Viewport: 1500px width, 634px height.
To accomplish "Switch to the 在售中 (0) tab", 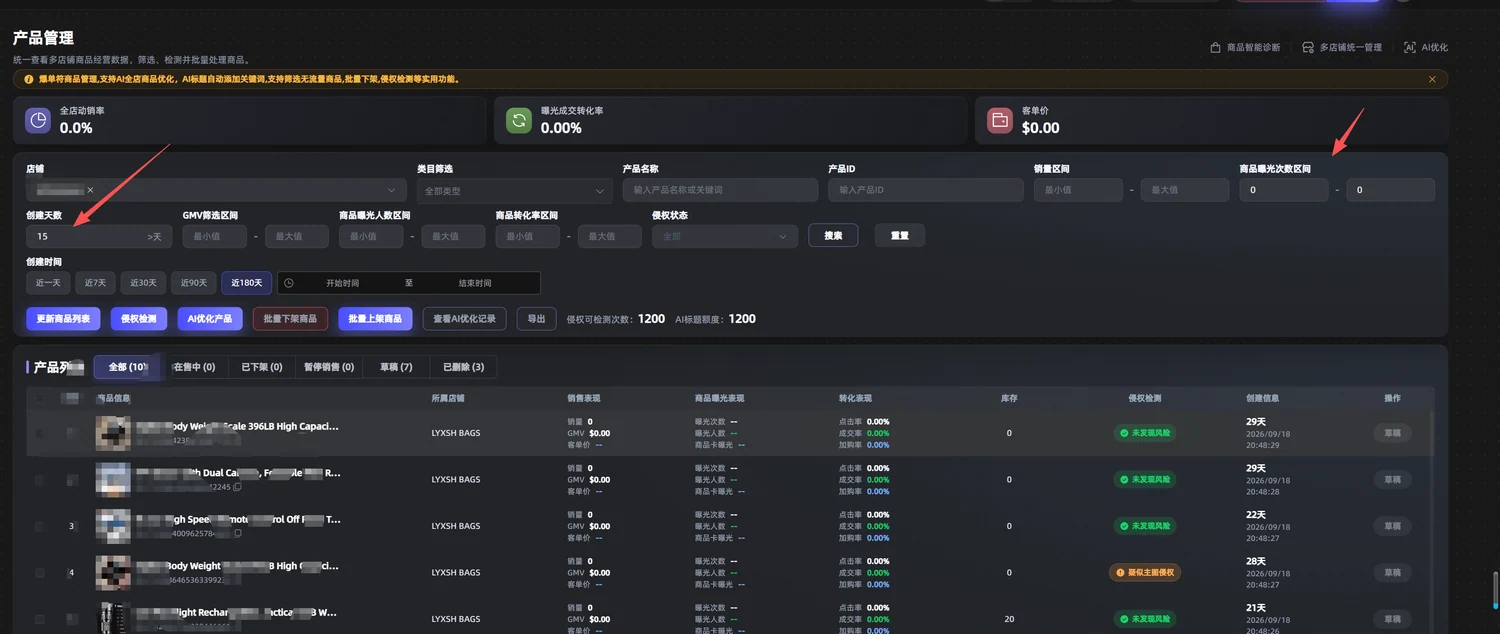I will (x=195, y=367).
